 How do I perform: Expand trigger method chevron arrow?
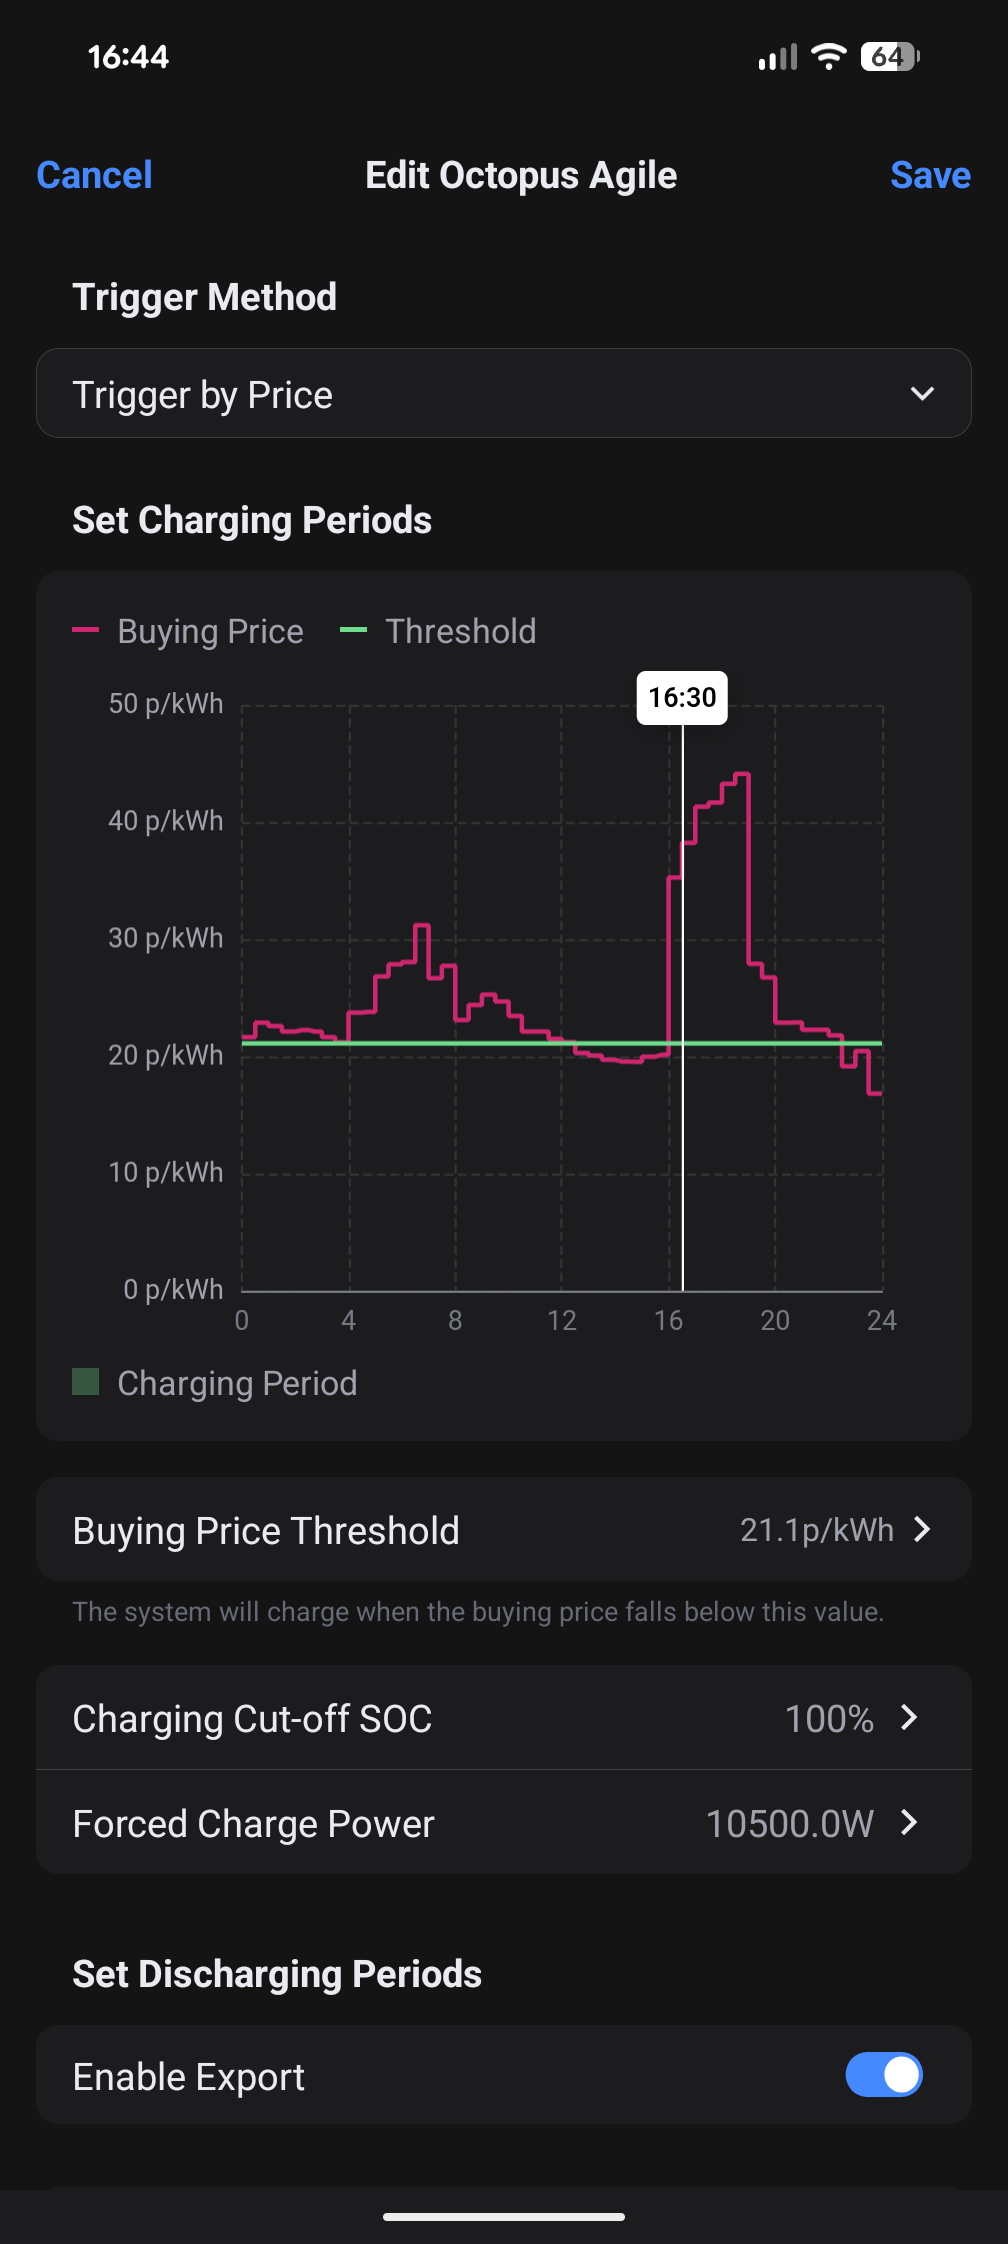[x=922, y=394]
